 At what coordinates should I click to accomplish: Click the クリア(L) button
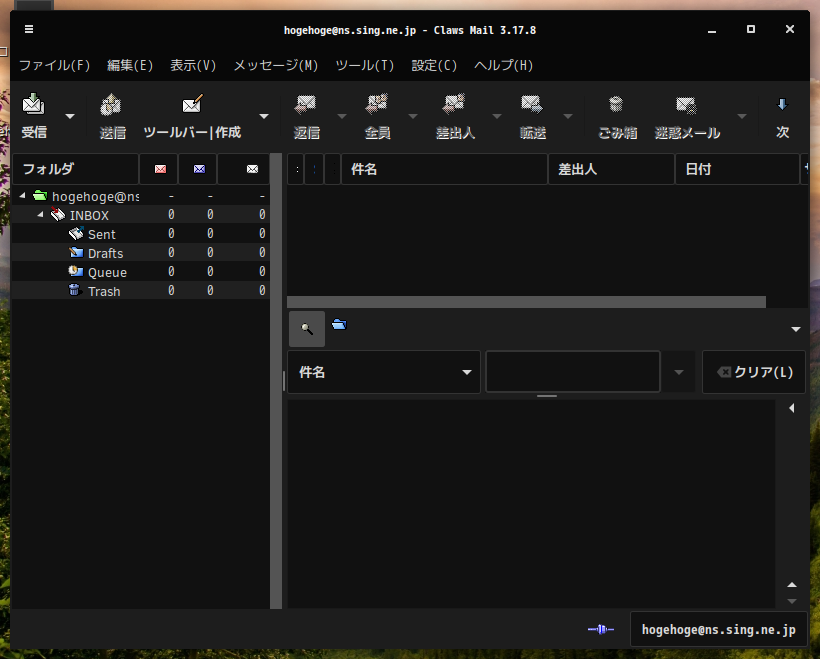(754, 372)
